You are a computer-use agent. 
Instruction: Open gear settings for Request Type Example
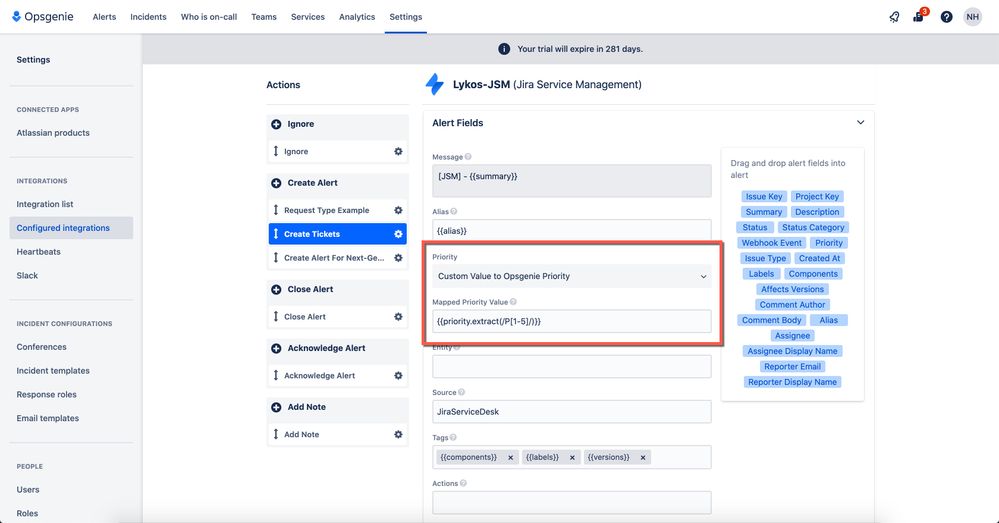coord(398,210)
